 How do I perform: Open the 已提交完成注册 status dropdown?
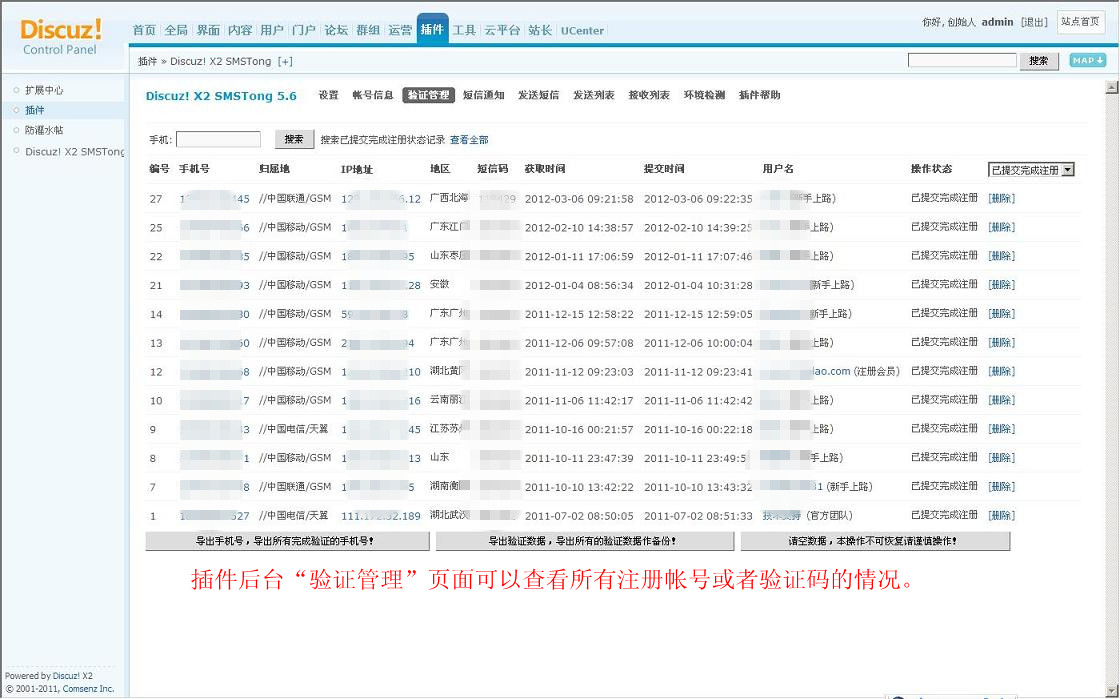[x=1031, y=170]
